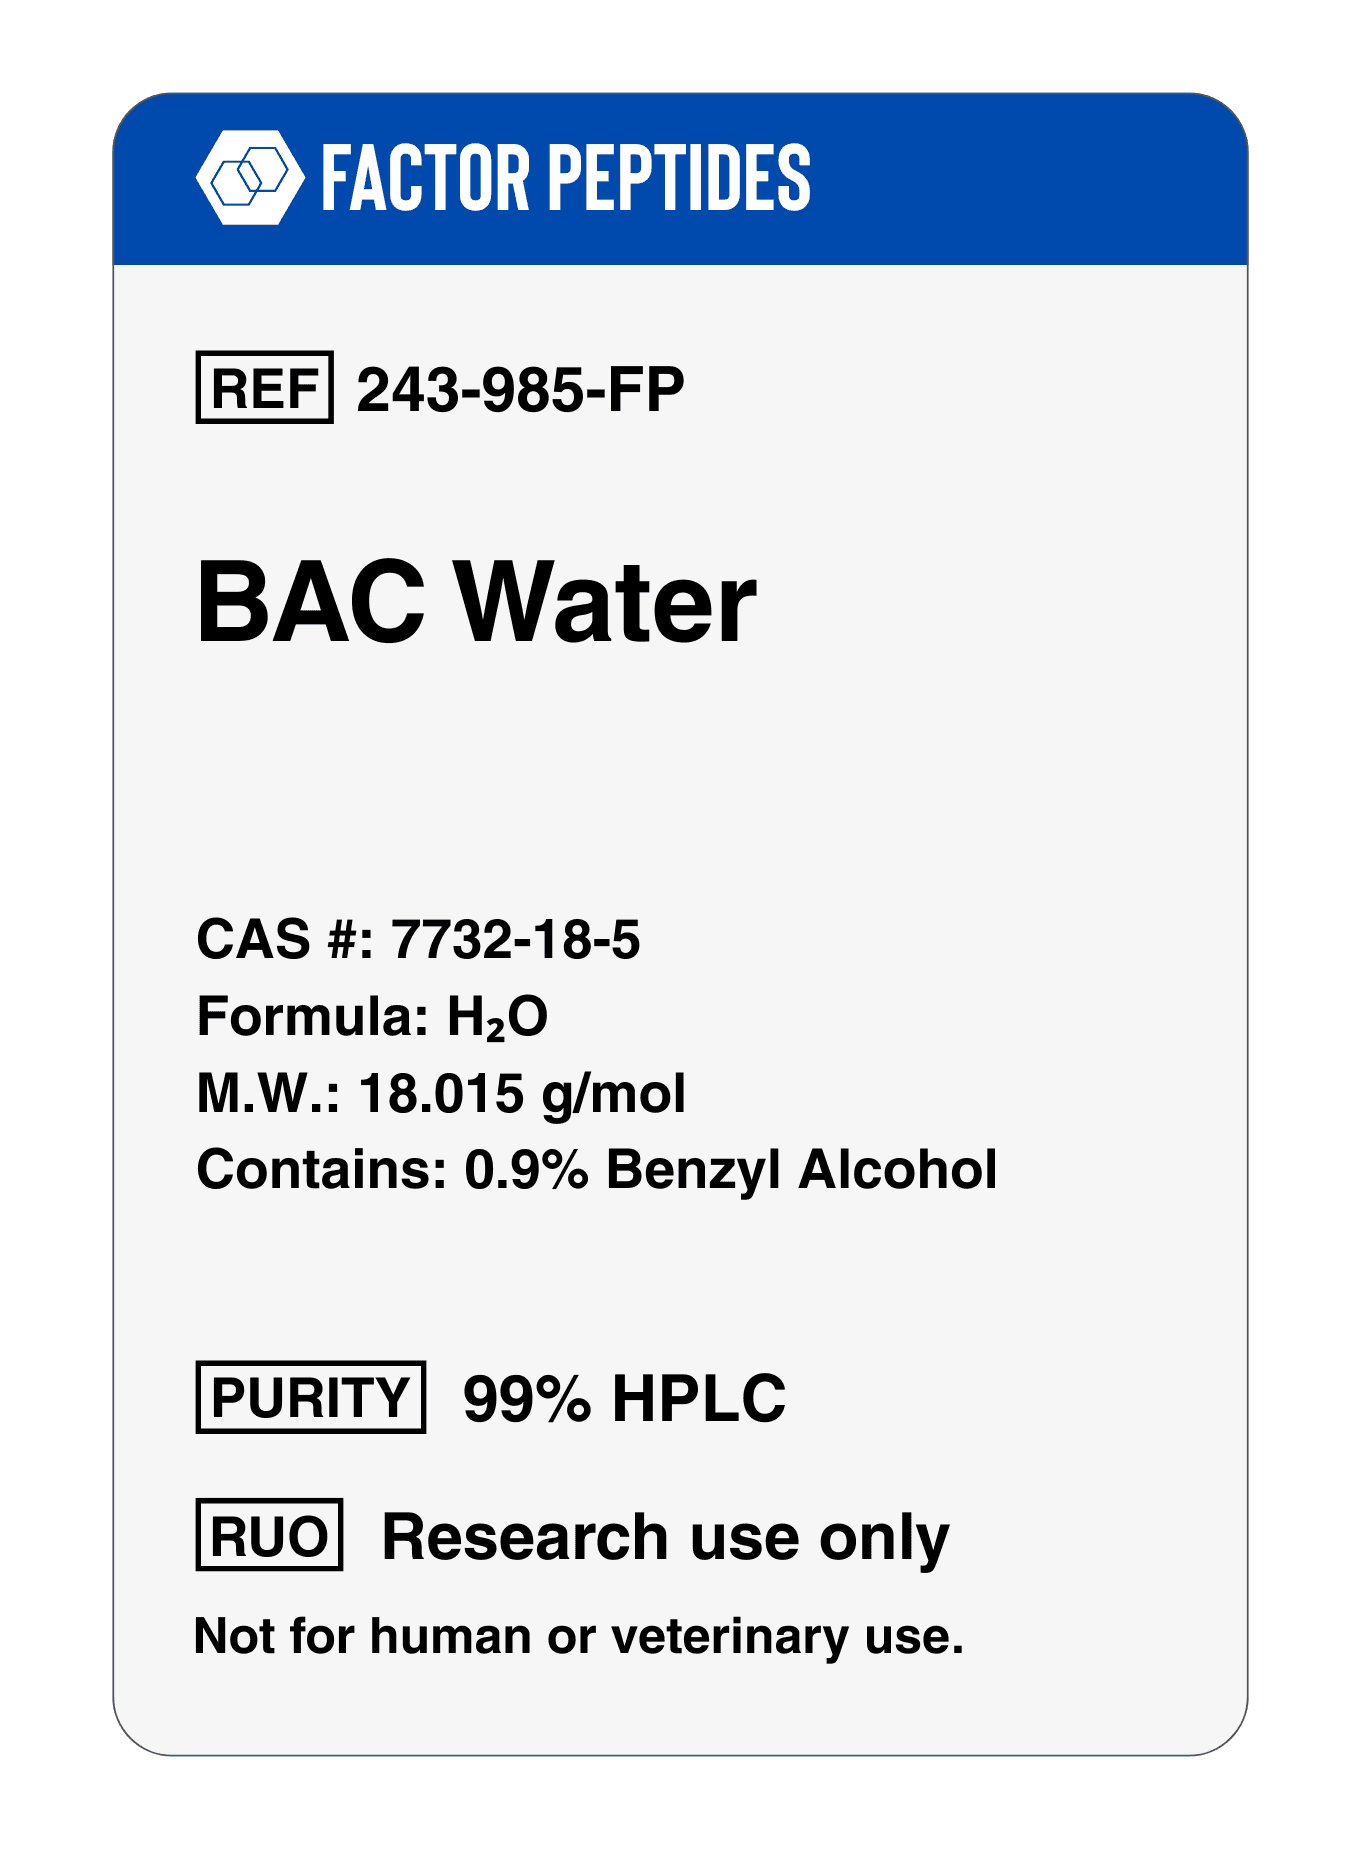Click the CAS #: label text
1361x1849 pixels.
tap(285, 939)
